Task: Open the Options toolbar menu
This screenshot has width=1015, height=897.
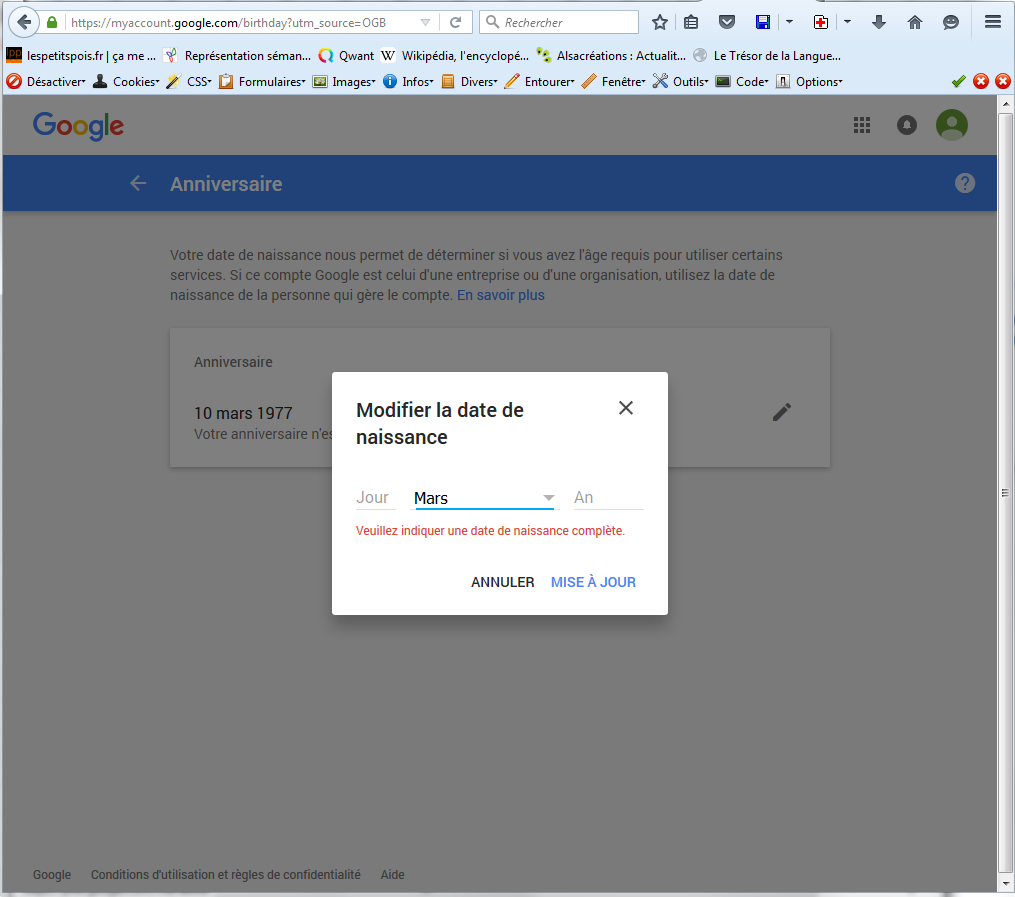Action: (809, 82)
